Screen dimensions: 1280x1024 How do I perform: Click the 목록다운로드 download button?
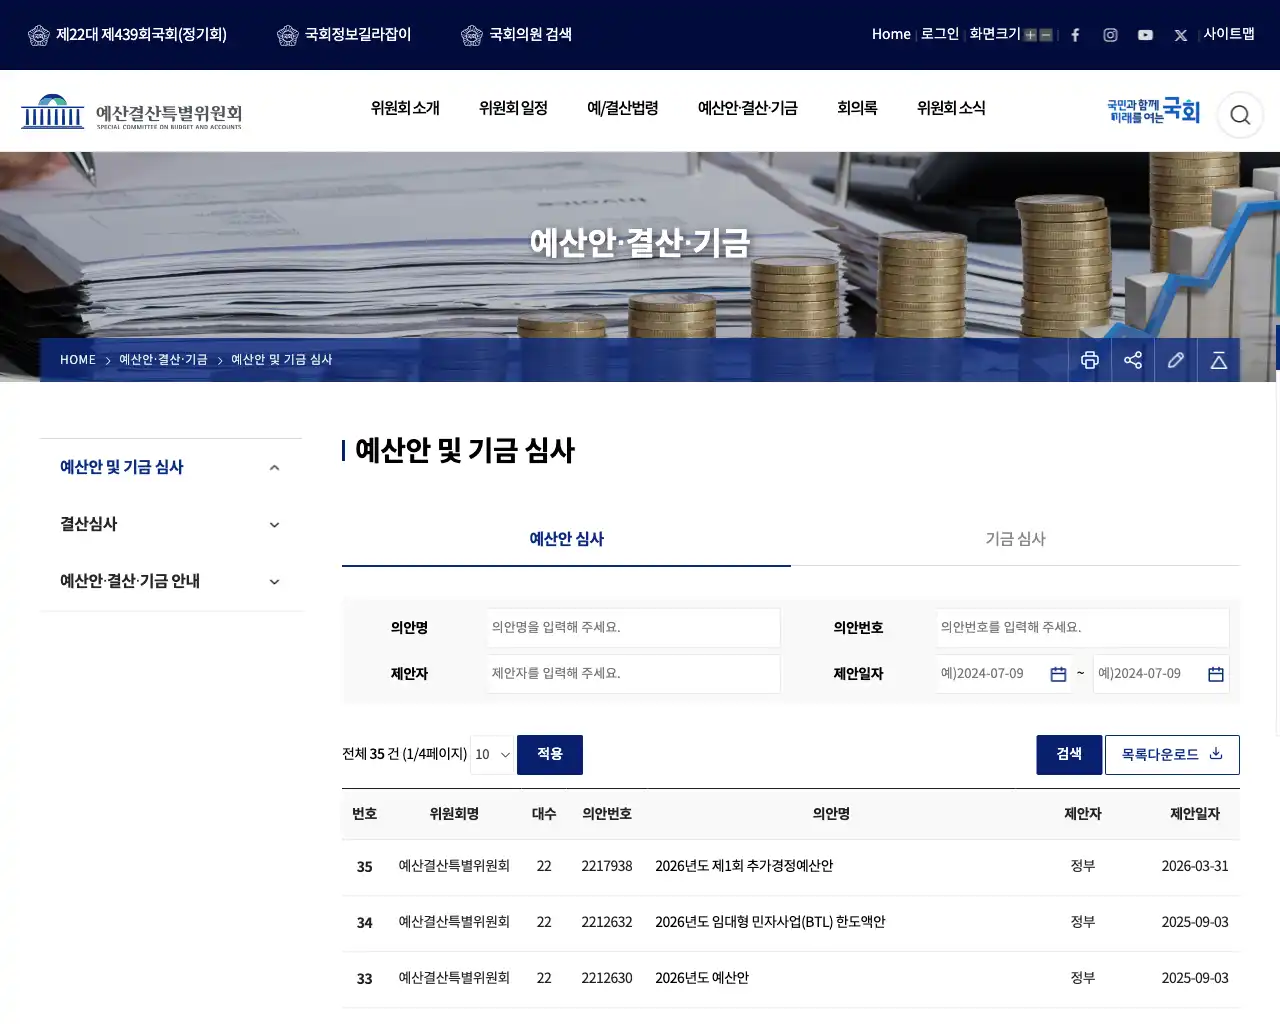point(1172,755)
